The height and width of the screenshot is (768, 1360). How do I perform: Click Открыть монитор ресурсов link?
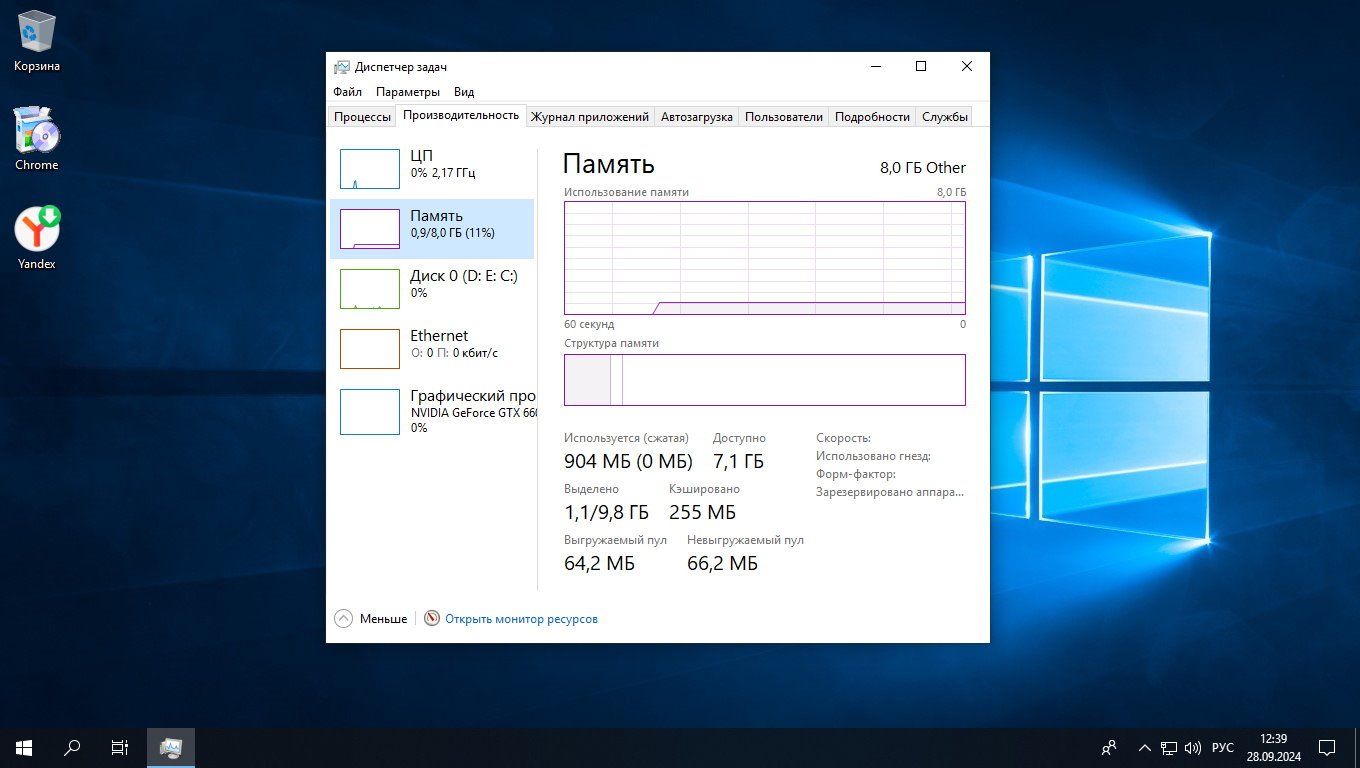coord(520,619)
